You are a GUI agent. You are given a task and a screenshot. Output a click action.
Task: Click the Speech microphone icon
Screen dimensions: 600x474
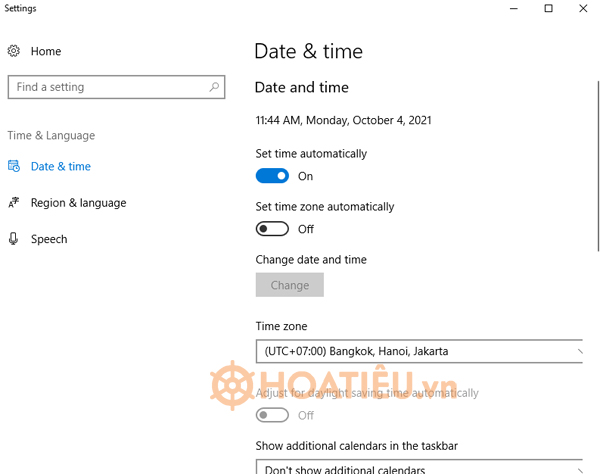coord(14,239)
